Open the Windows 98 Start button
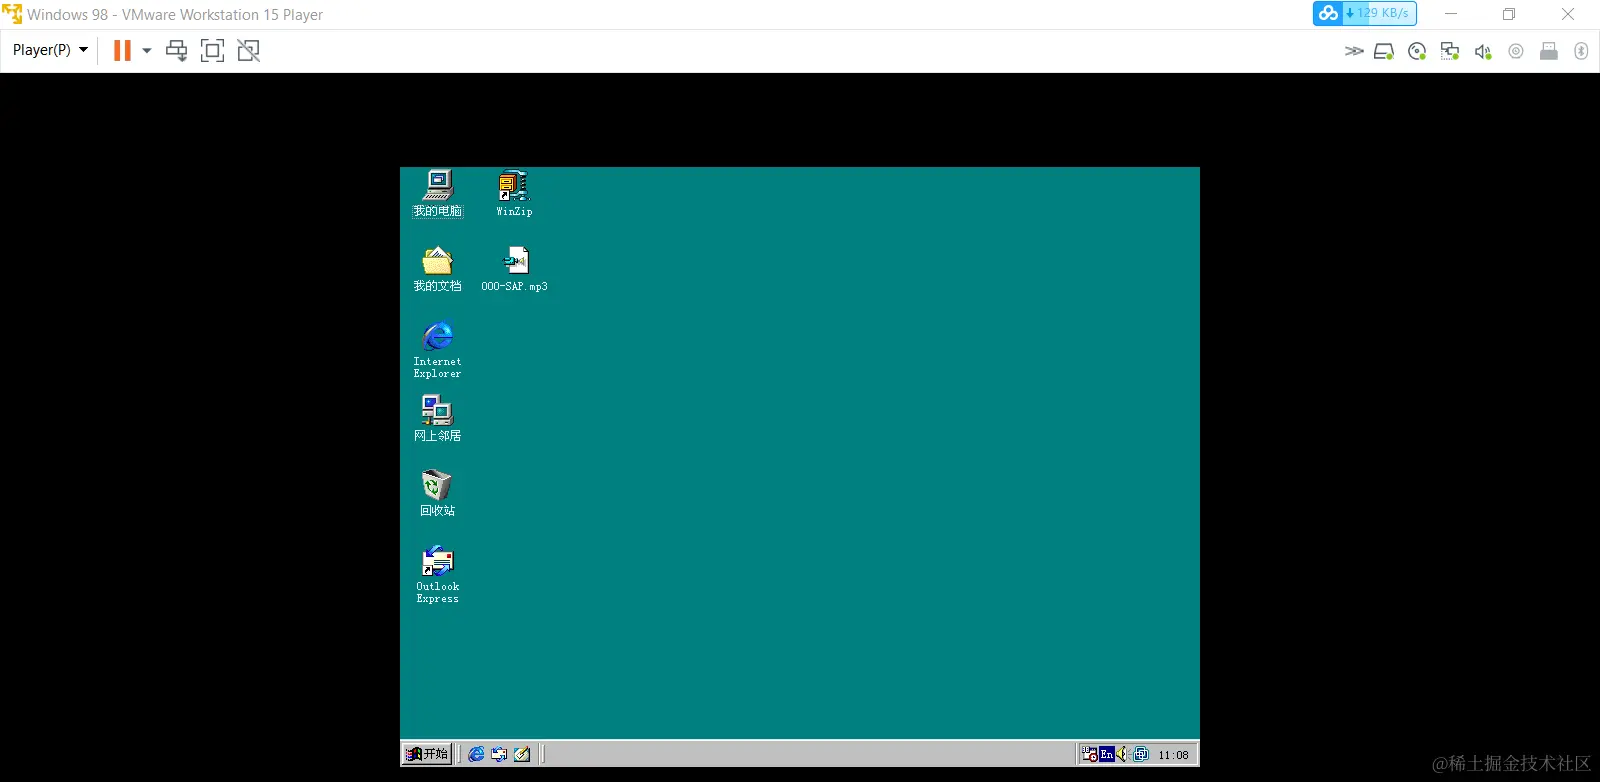The image size is (1600, 782). (427, 754)
